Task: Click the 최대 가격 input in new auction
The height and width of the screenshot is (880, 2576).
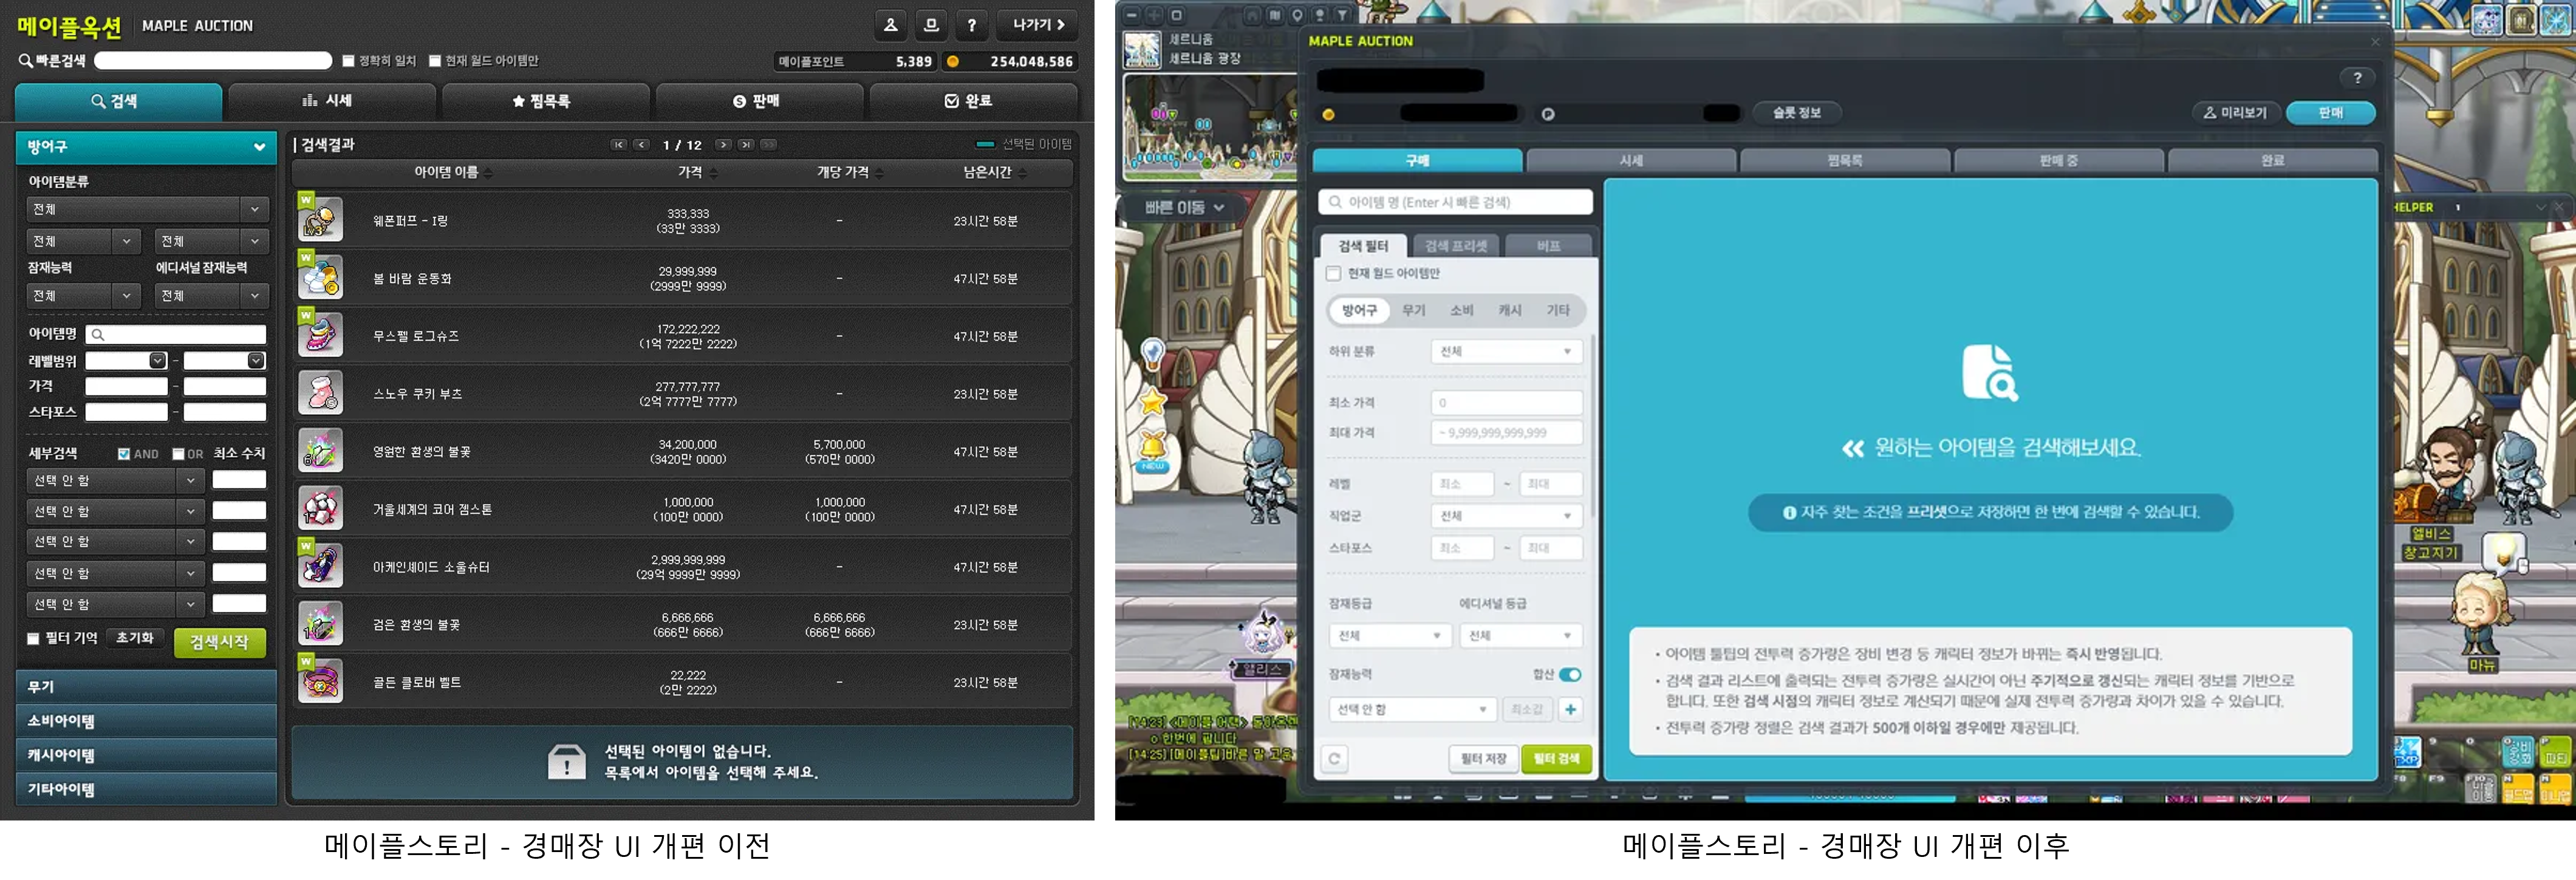Action: (x=1506, y=433)
